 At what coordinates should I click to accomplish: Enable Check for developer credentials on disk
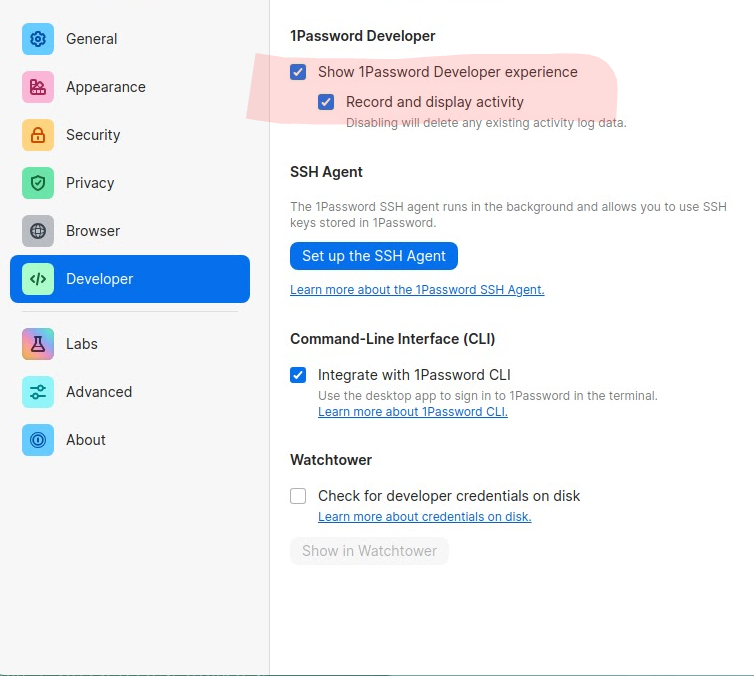pyautogui.click(x=298, y=496)
